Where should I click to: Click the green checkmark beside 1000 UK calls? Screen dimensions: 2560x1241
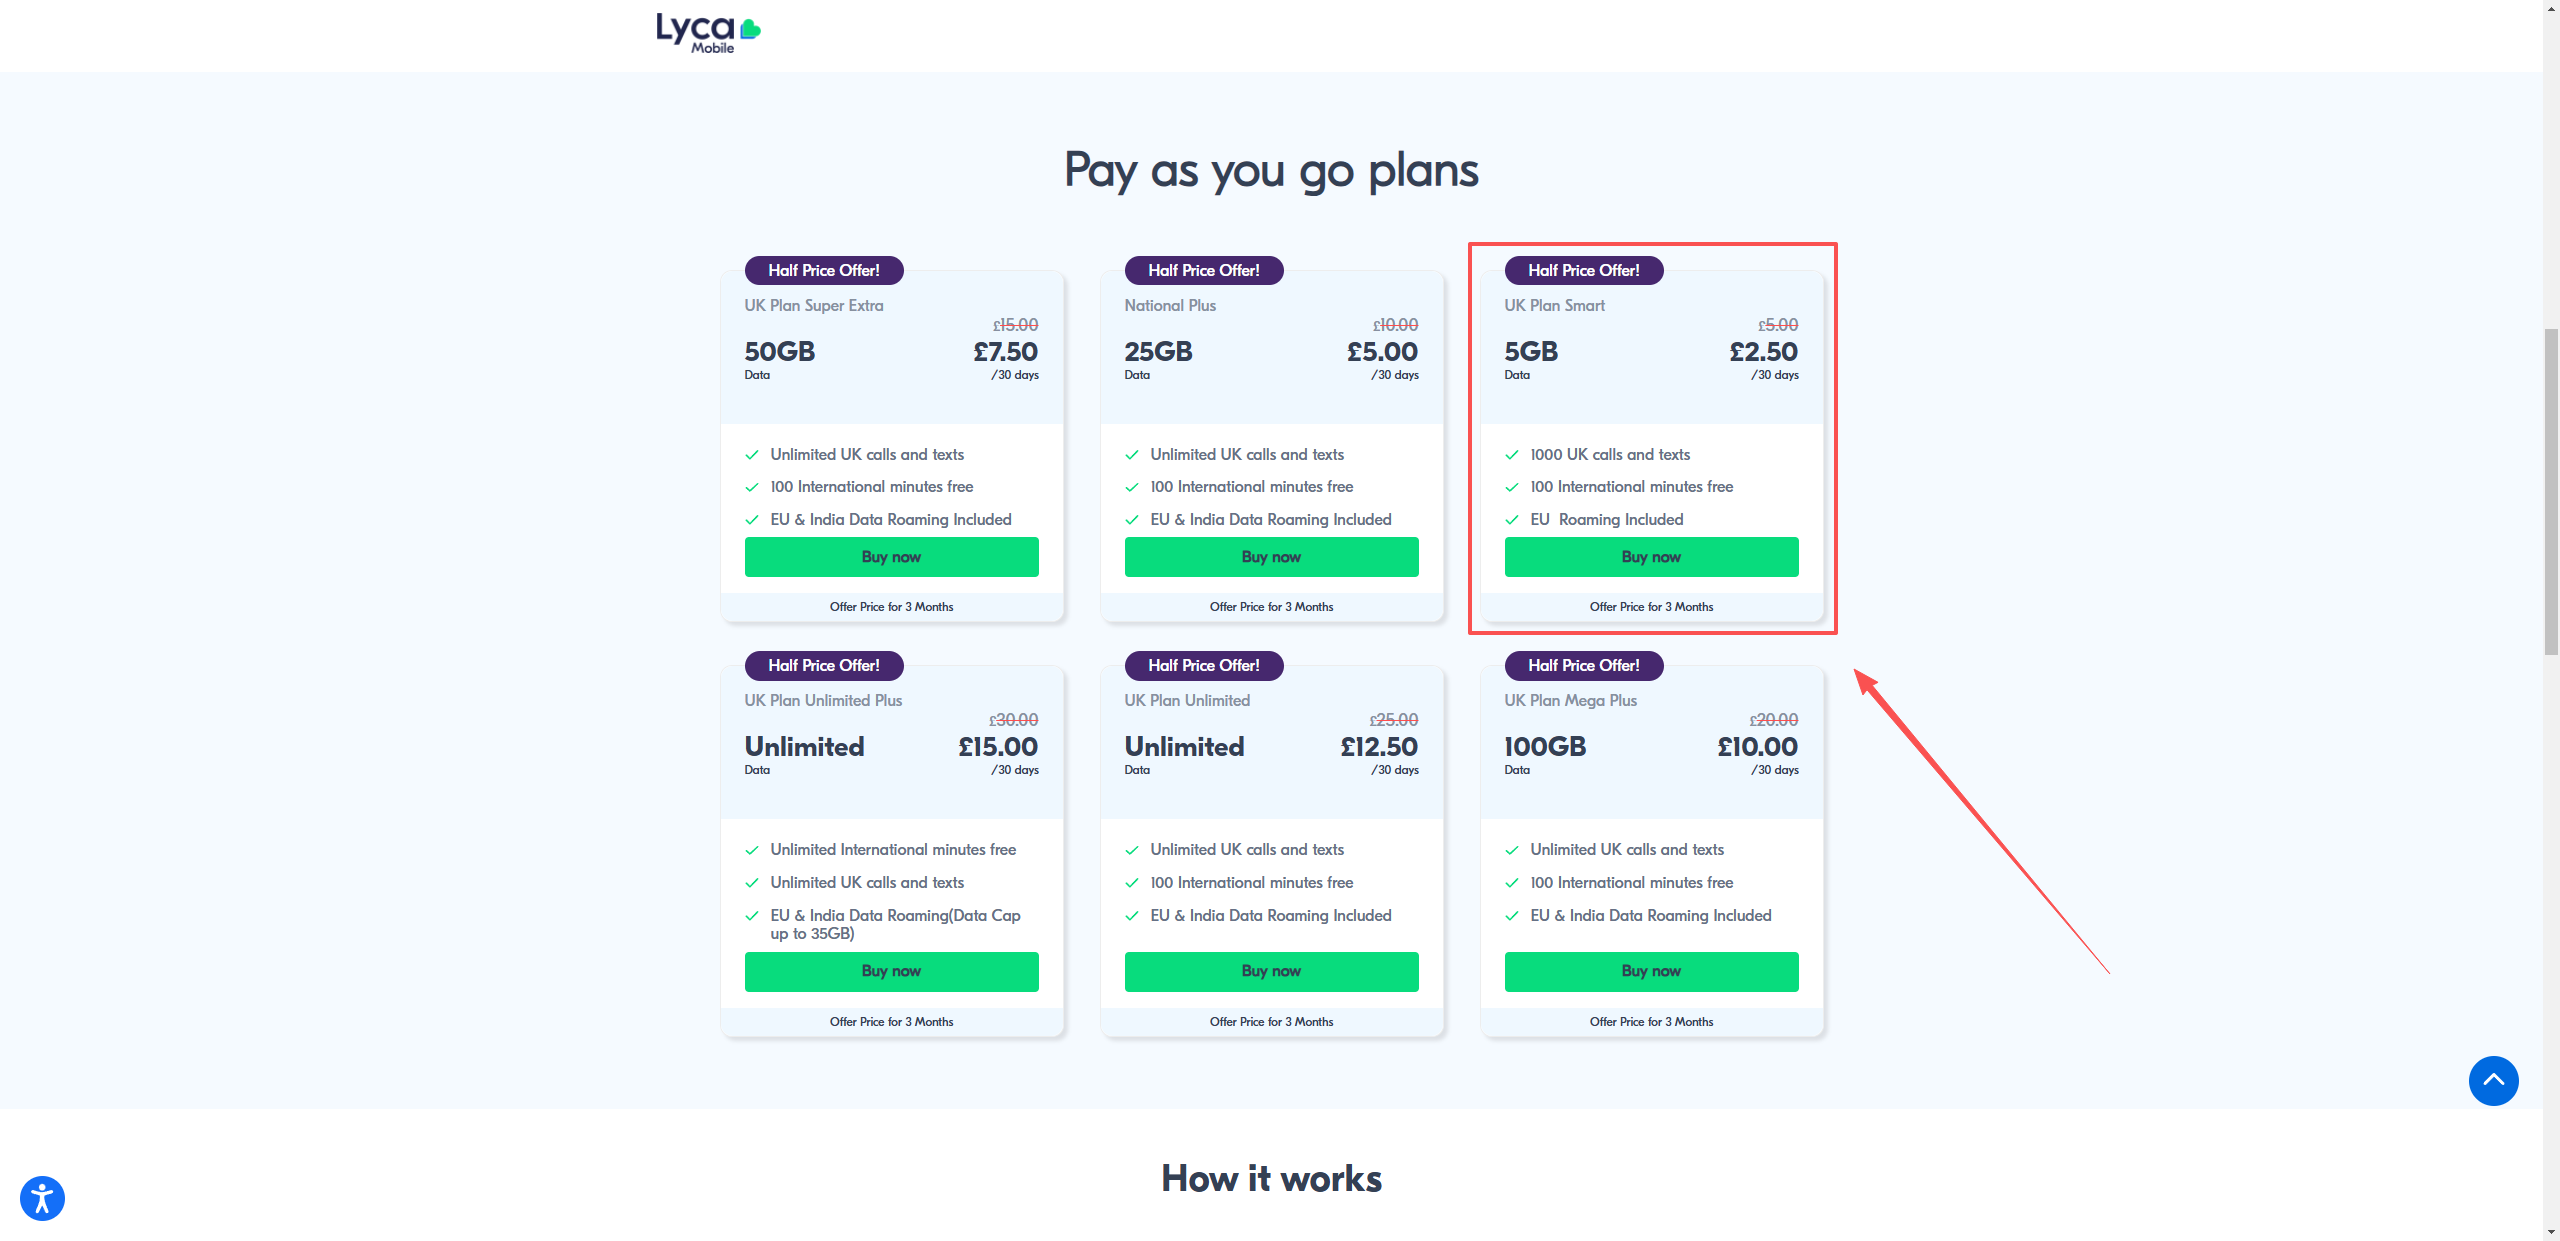(x=1512, y=455)
